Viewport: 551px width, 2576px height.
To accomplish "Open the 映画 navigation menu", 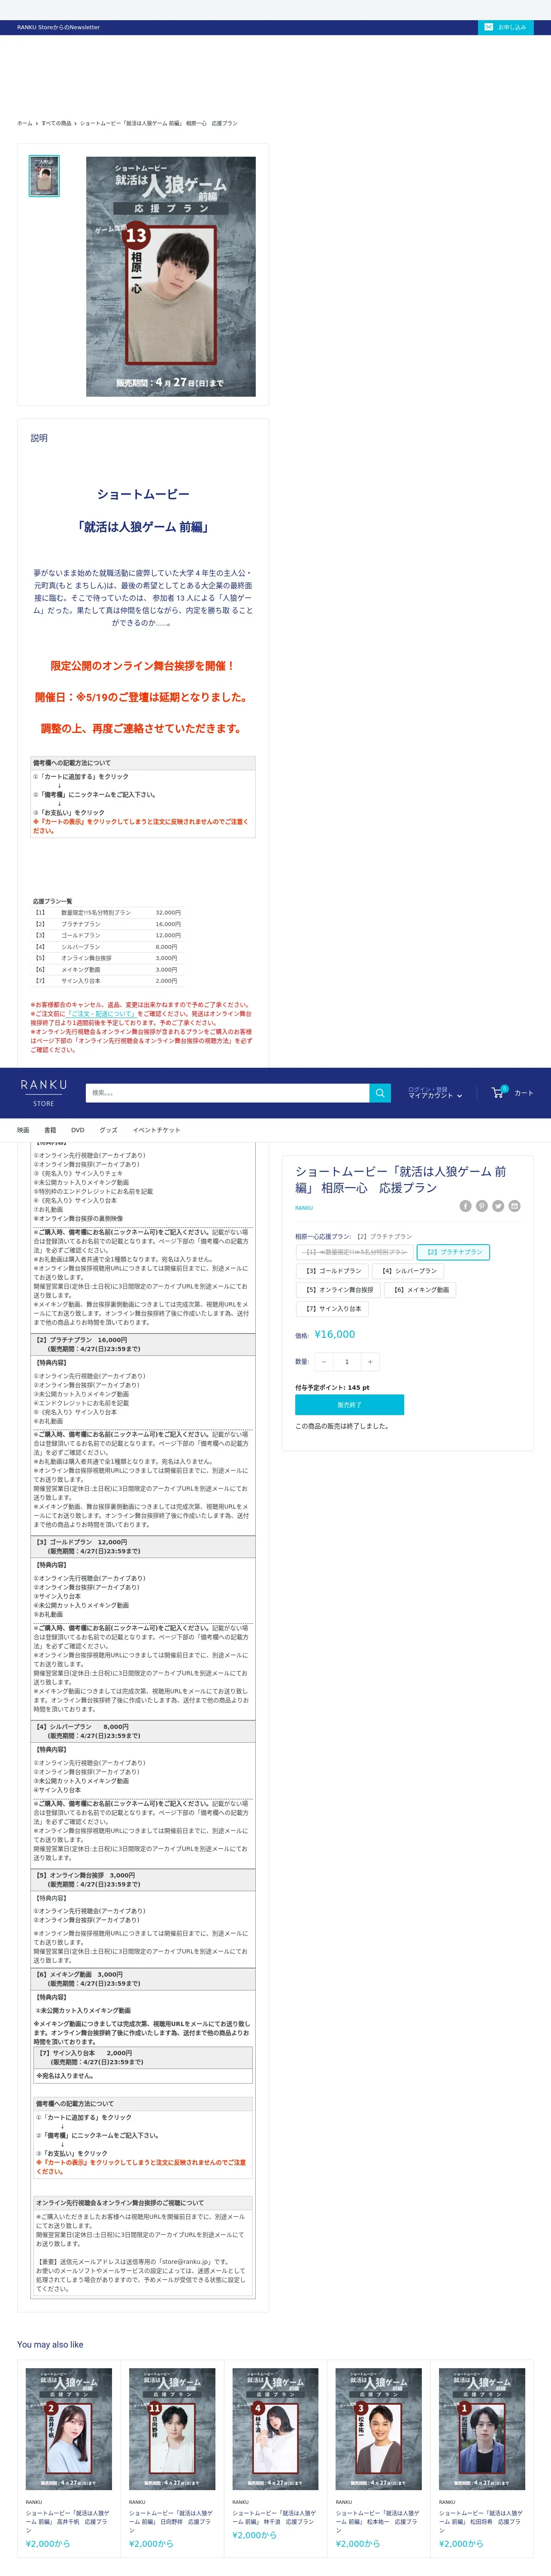I will point(23,1130).
